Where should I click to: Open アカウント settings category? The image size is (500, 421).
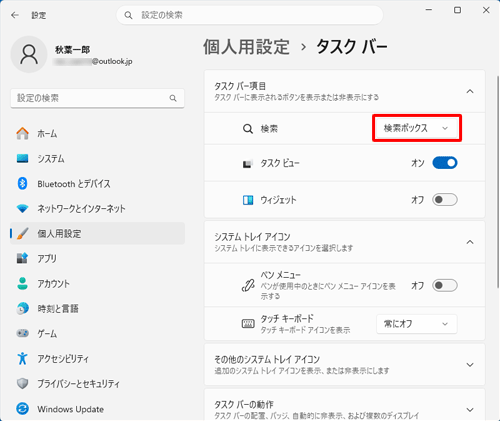(97, 284)
